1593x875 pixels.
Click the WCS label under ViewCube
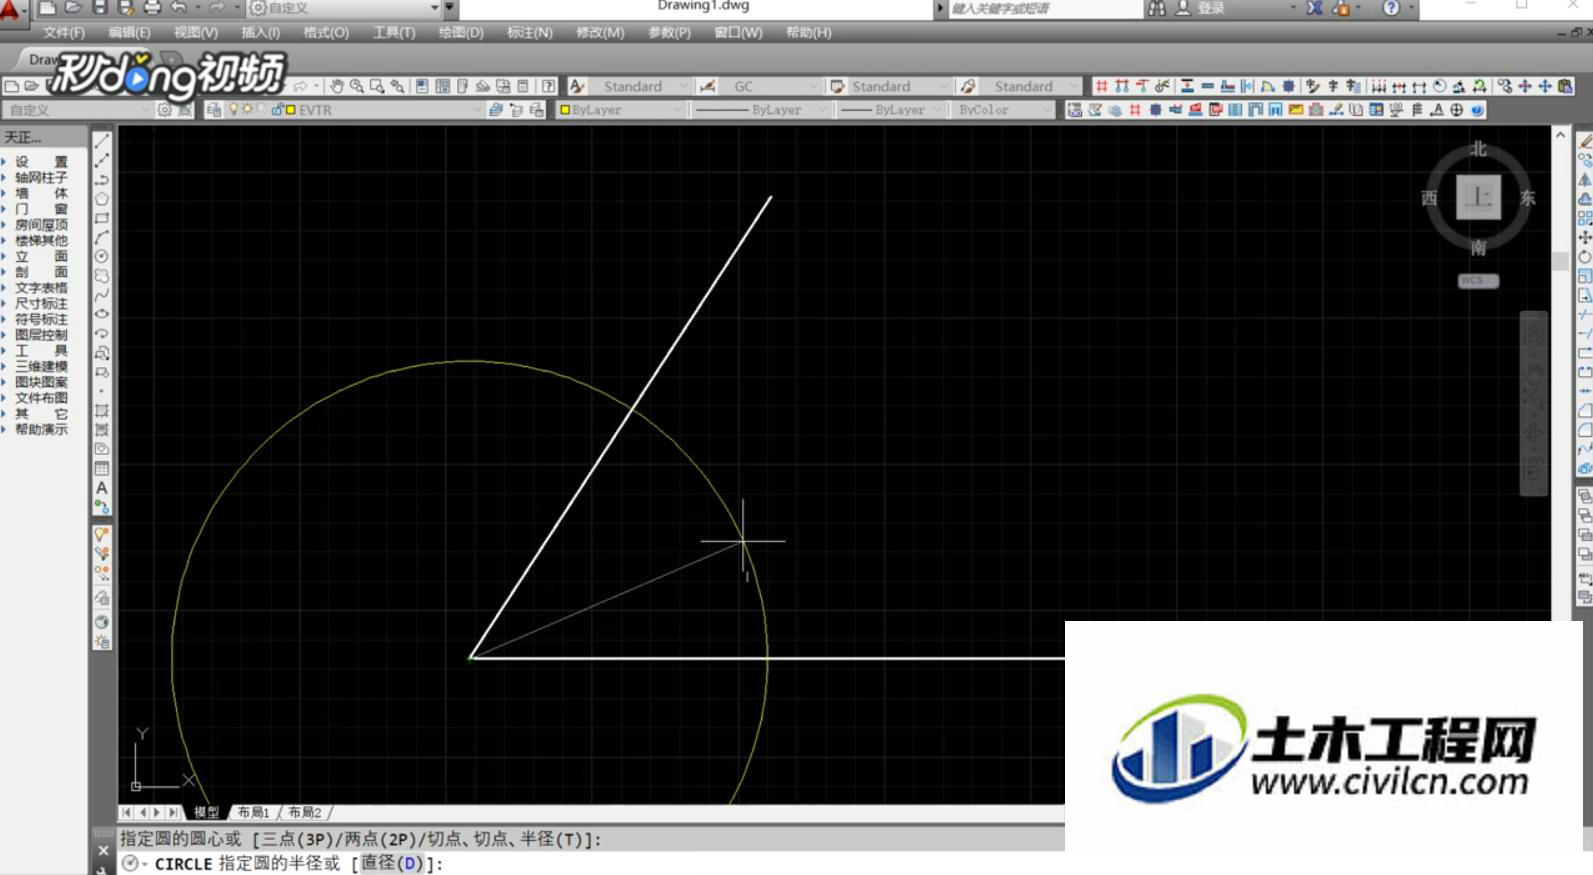1478,281
